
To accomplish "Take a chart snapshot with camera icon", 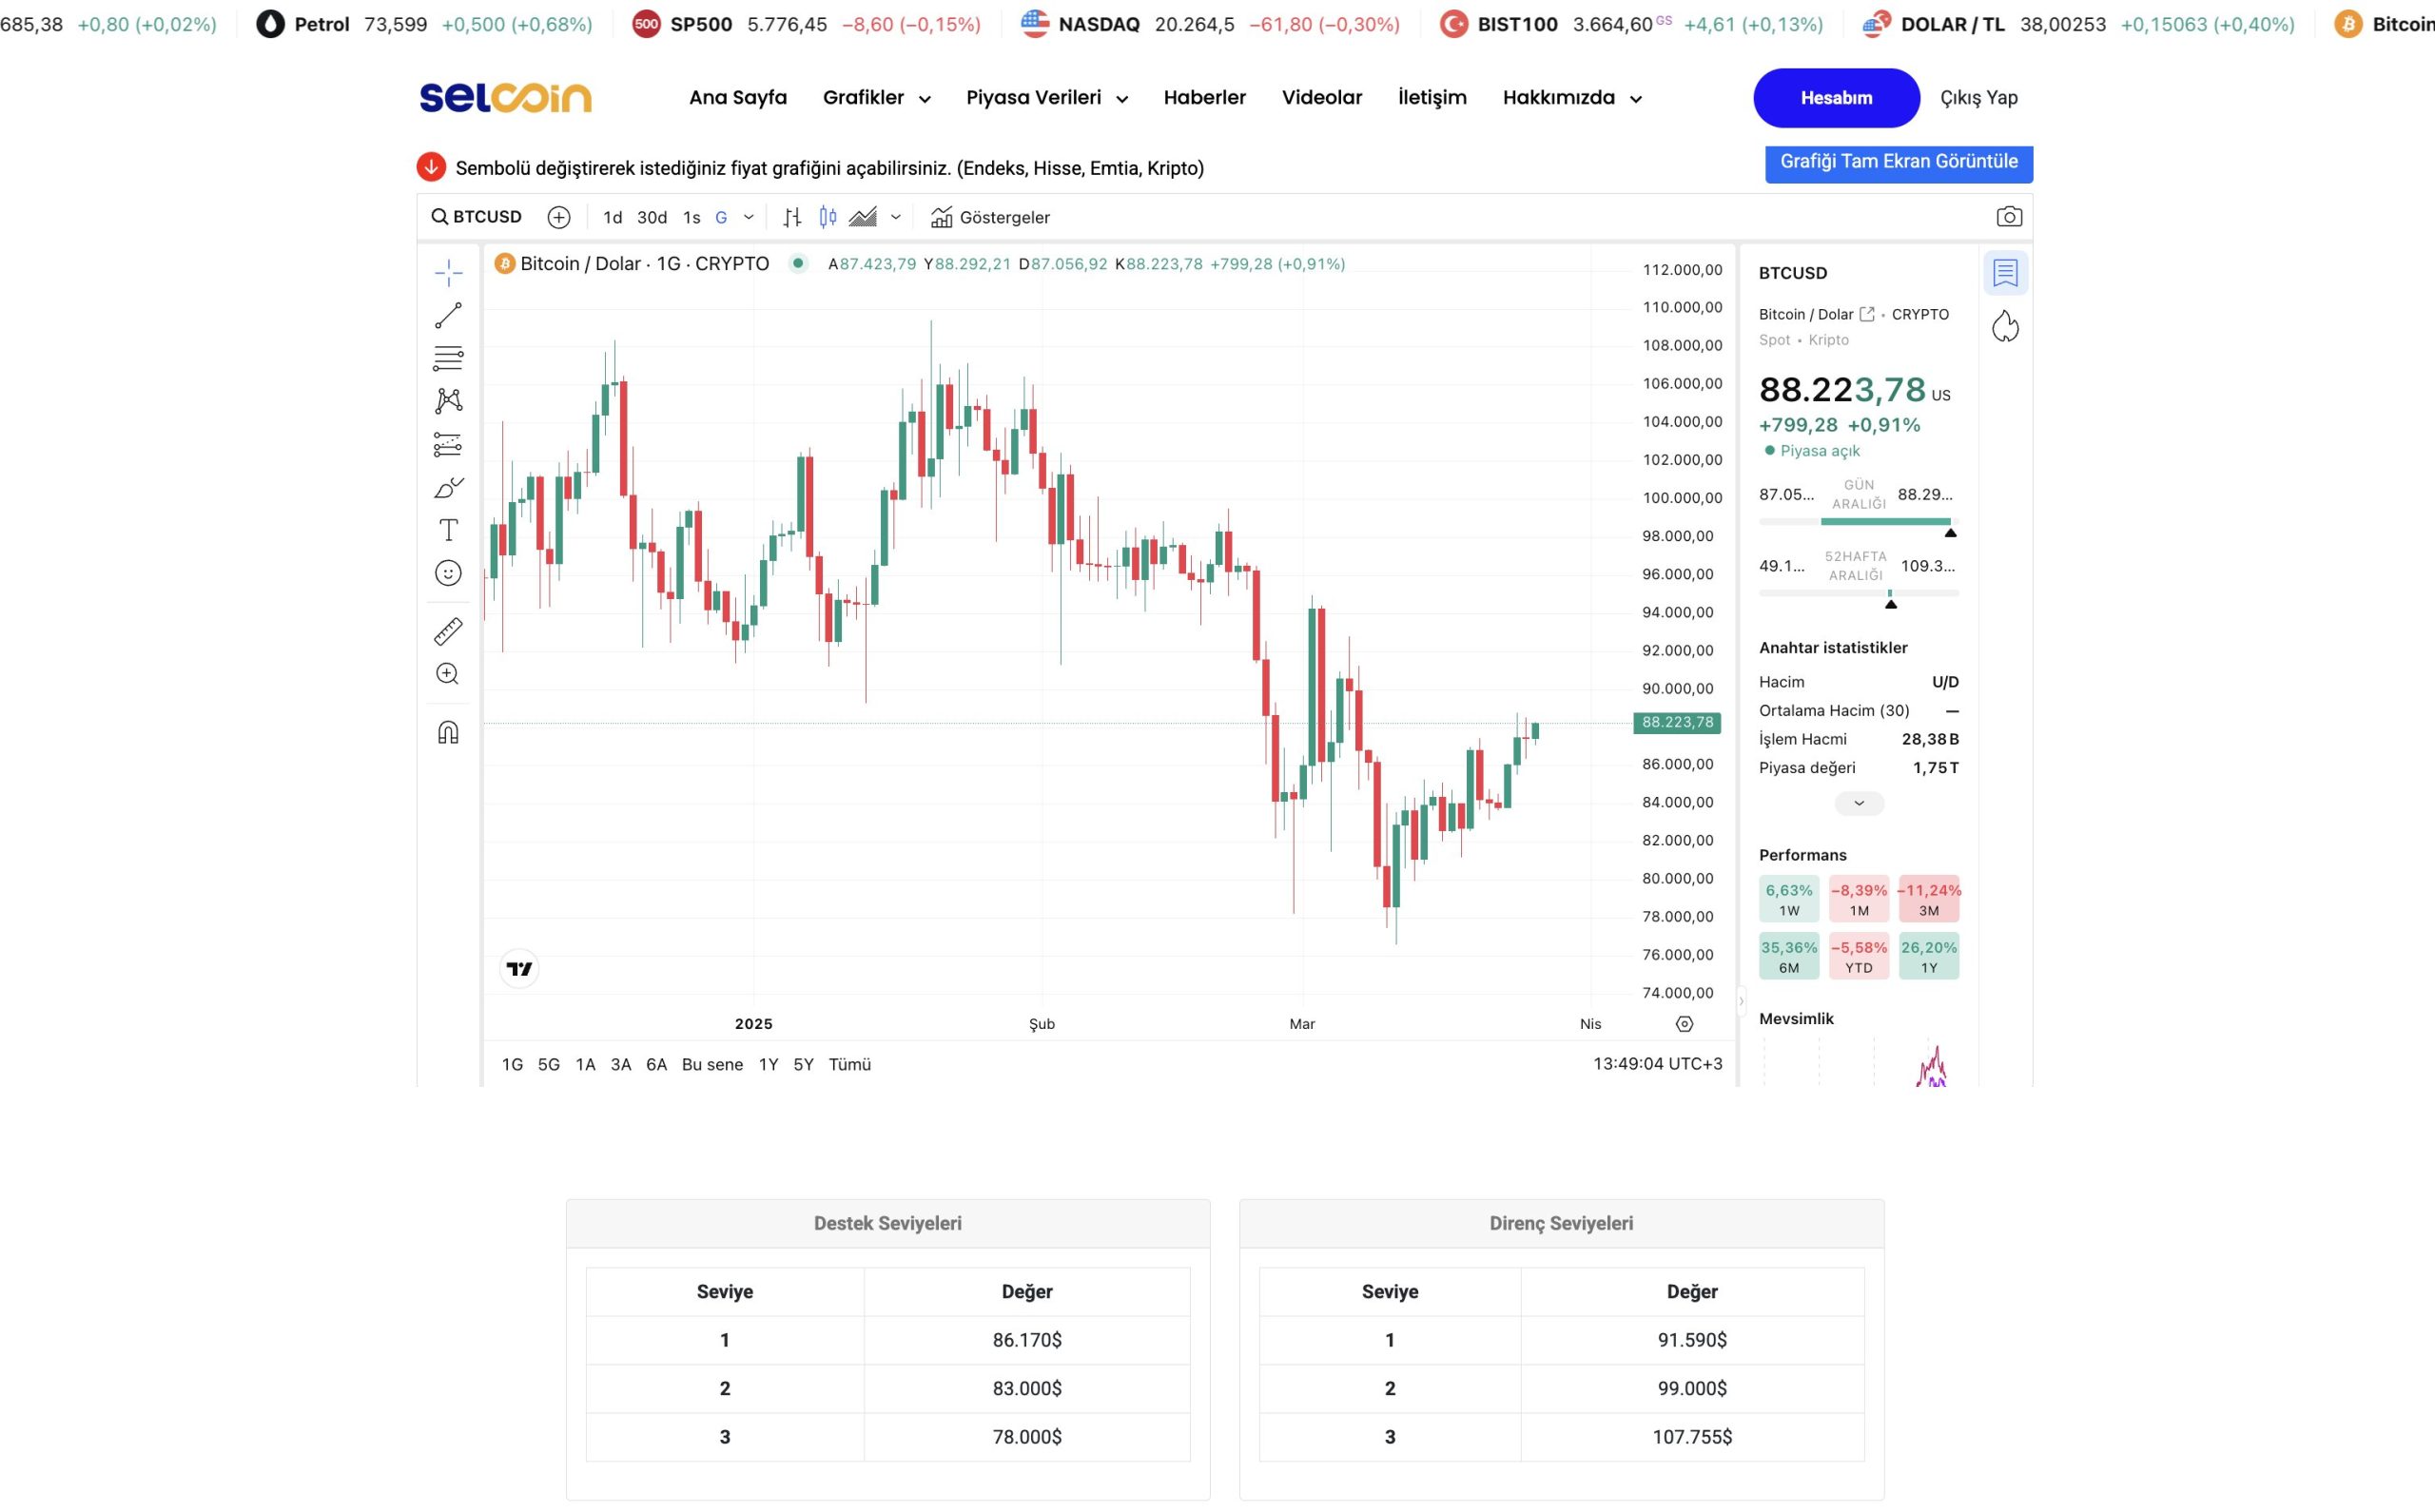I will [2008, 217].
